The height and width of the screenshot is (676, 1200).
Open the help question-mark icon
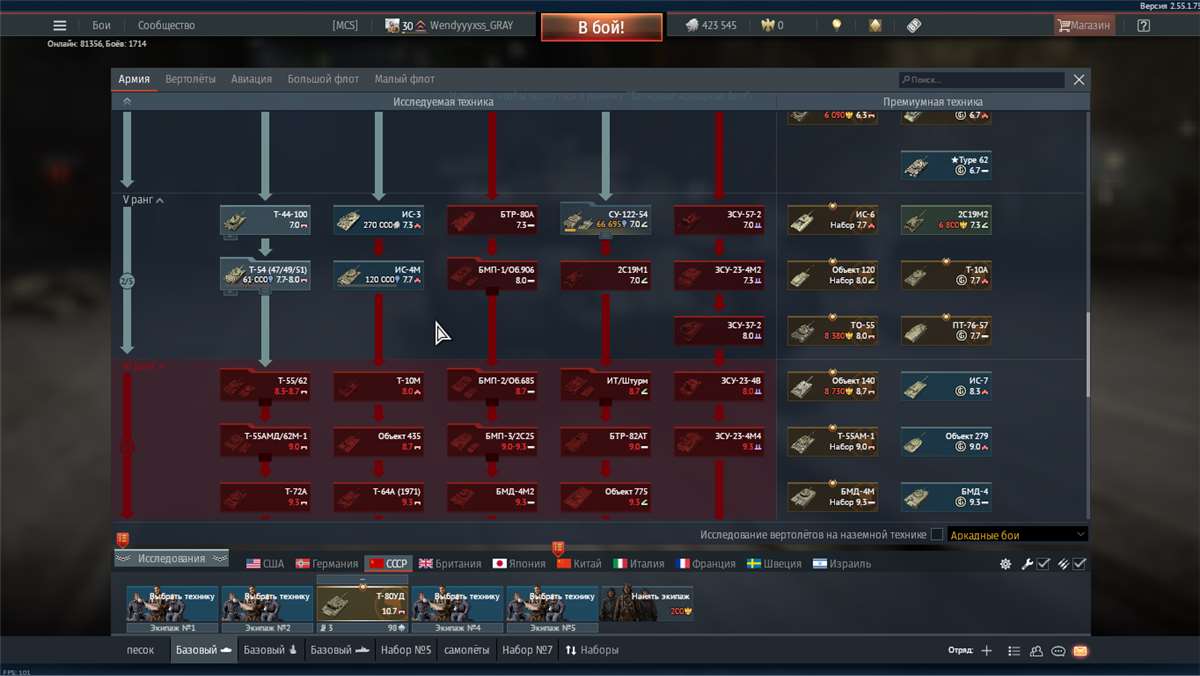click(x=1144, y=25)
